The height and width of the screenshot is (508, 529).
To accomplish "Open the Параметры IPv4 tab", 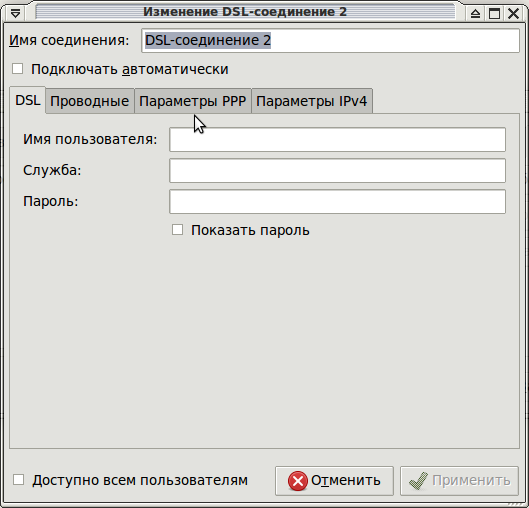I will [312, 101].
